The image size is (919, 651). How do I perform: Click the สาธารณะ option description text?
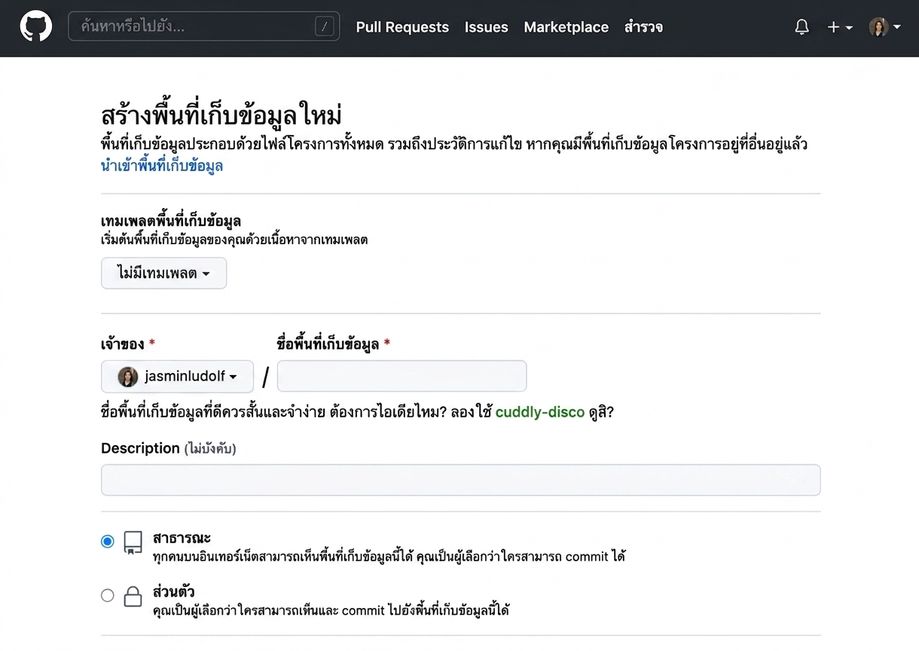tap(389, 556)
